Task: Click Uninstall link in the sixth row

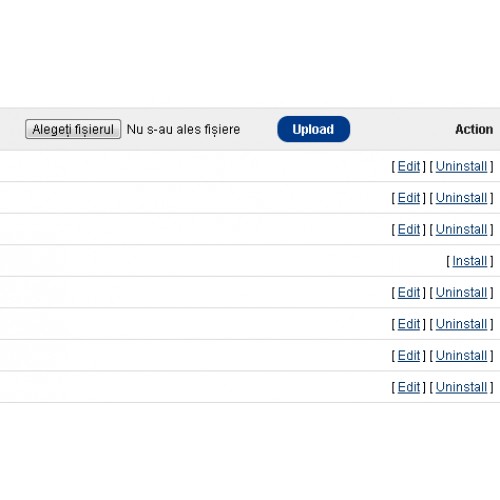Action: 461,324
